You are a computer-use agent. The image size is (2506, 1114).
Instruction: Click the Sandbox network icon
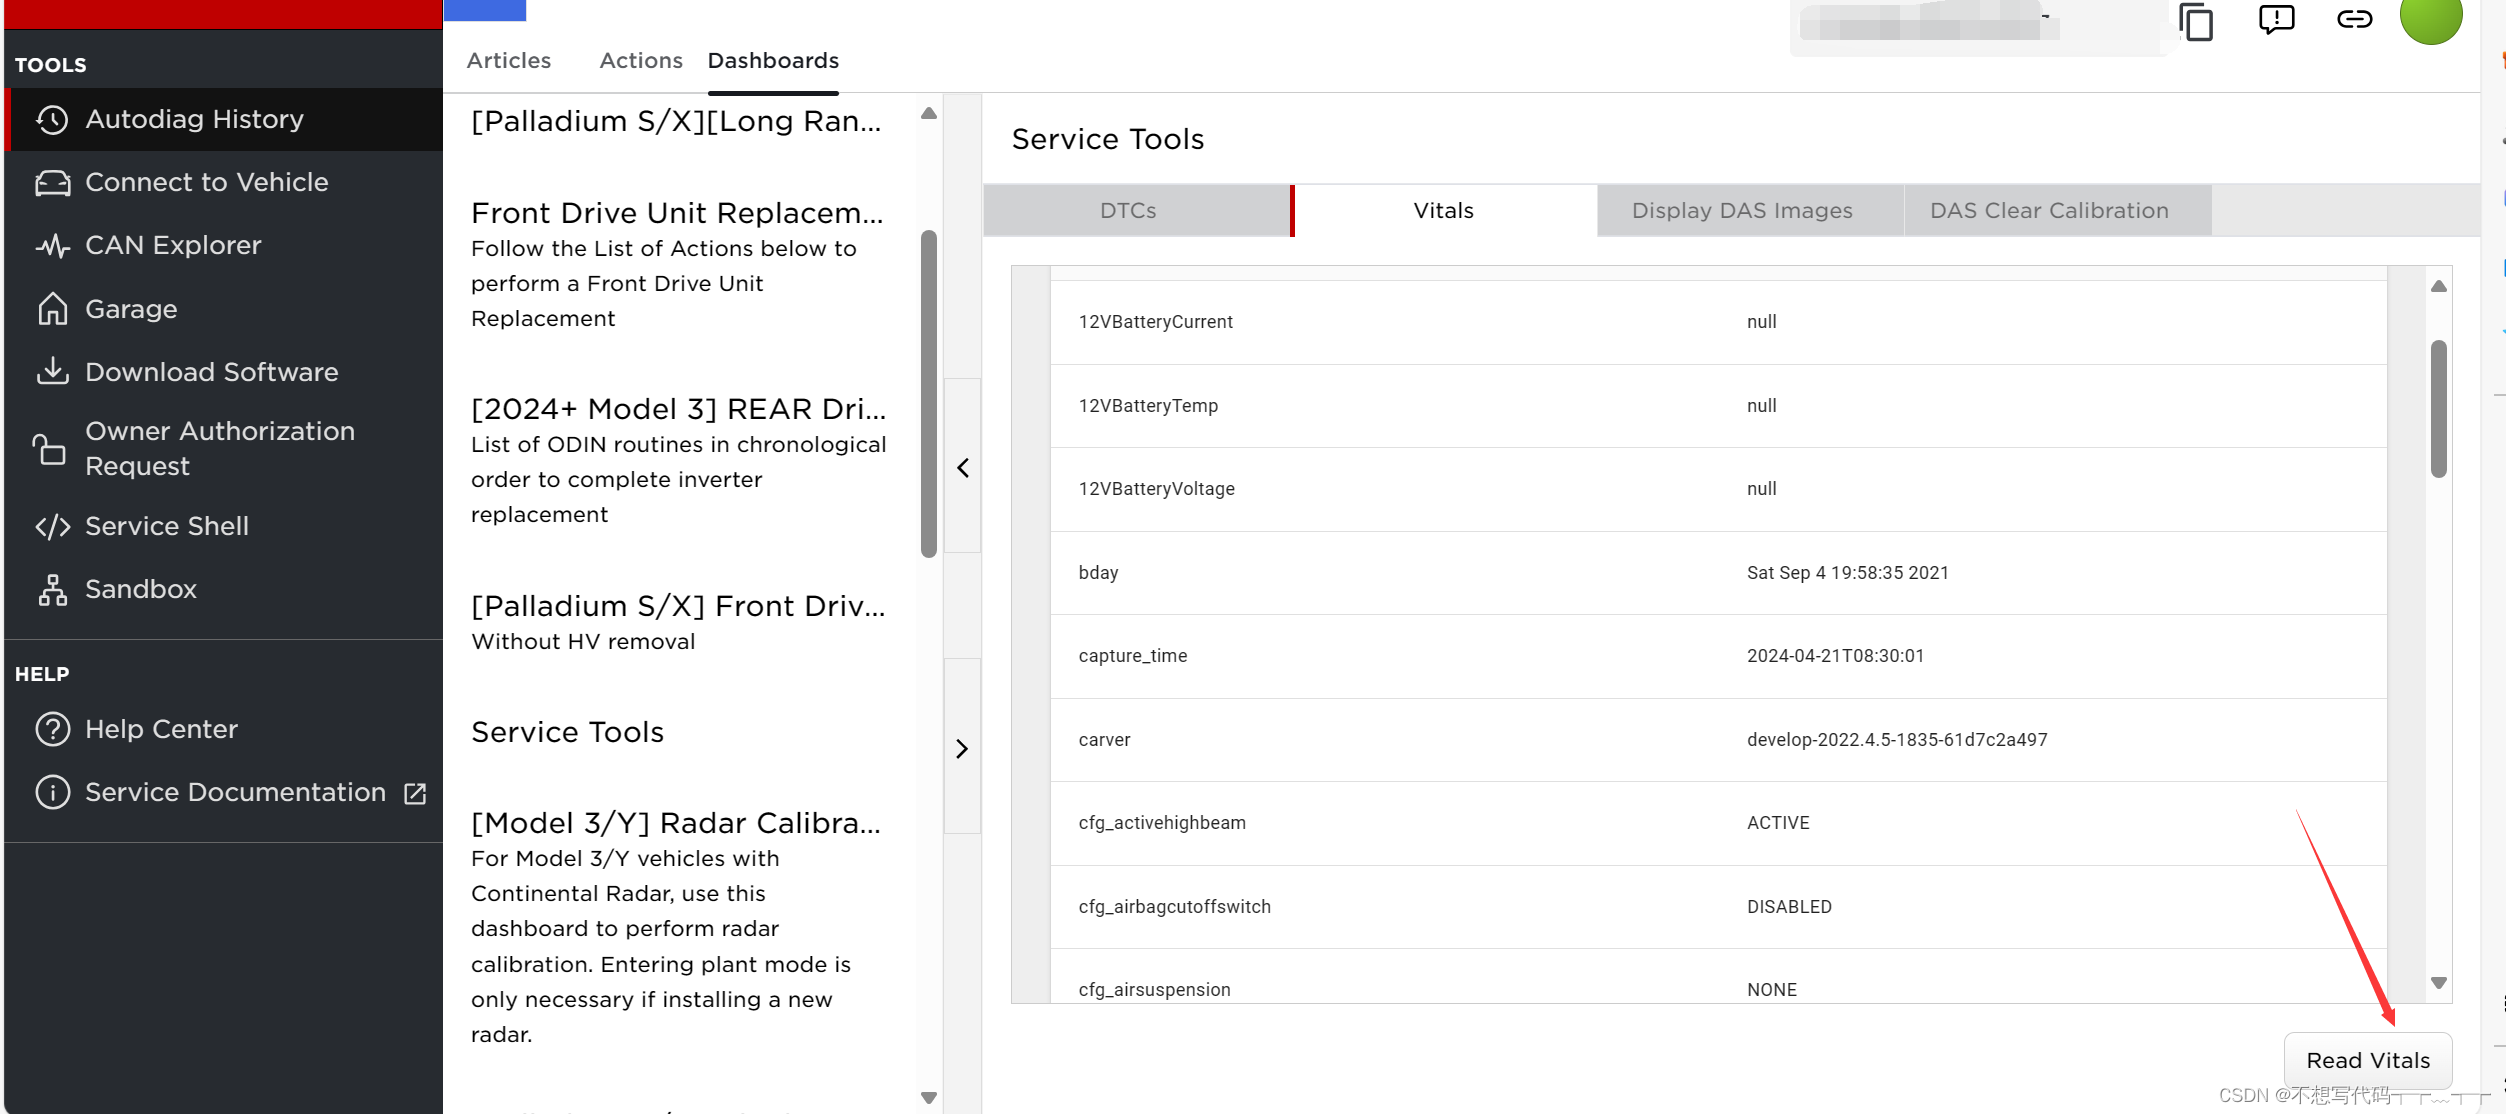click(52, 590)
